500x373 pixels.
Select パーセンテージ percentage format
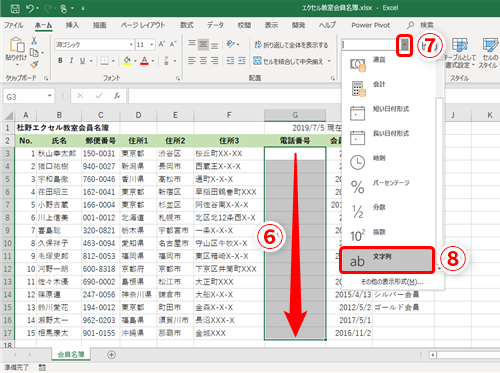coord(388,187)
